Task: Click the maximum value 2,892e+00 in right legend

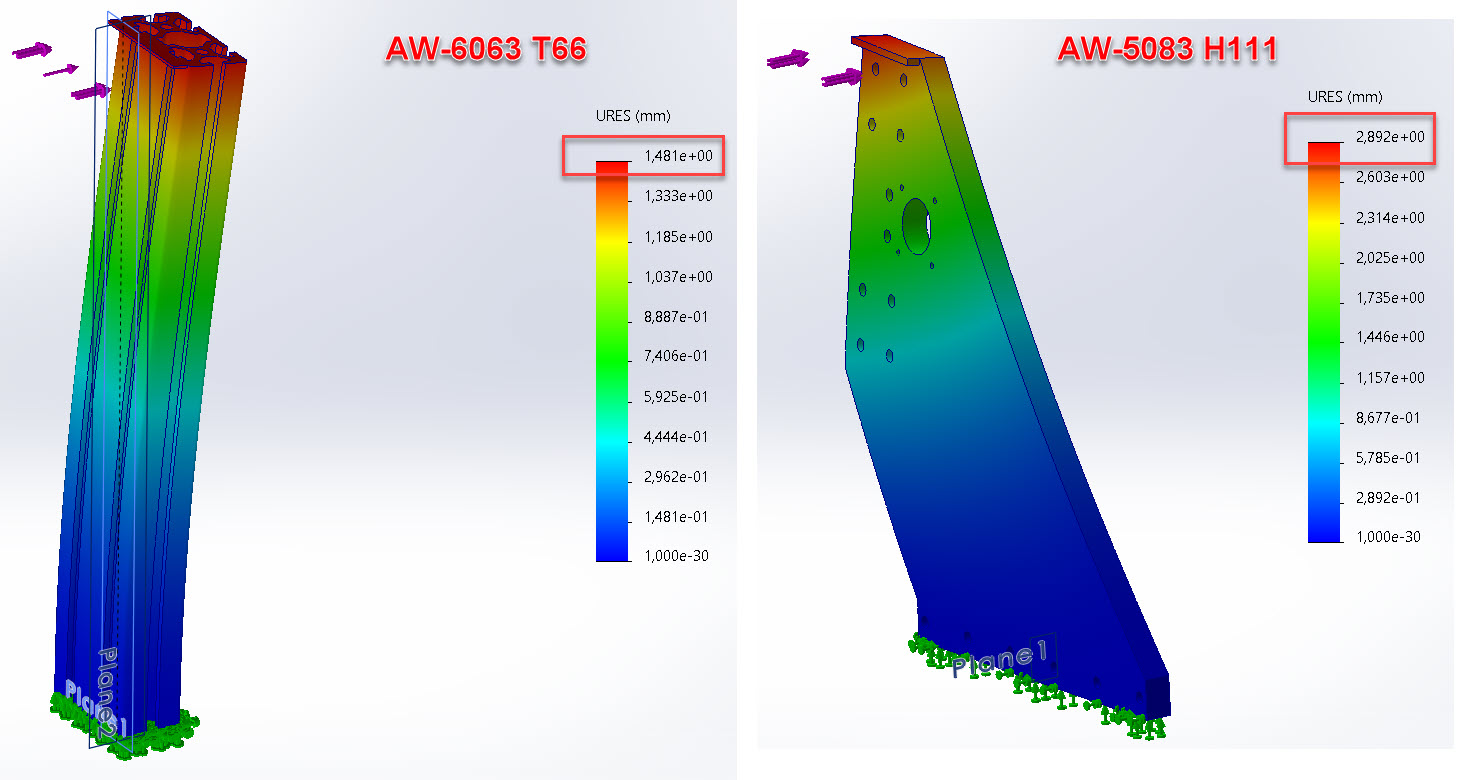Action: coord(1390,137)
